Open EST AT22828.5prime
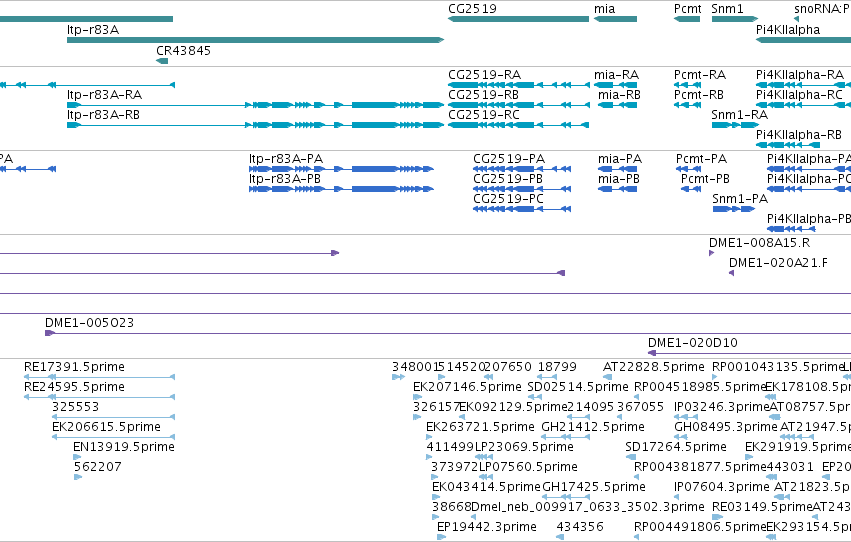 tap(654, 367)
